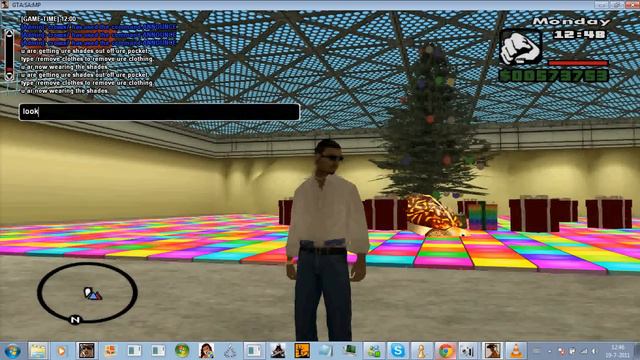The height and width of the screenshot is (360, 640).
Task: Click the in-game clock showing 12:48
Action: [x=580, y=34]
